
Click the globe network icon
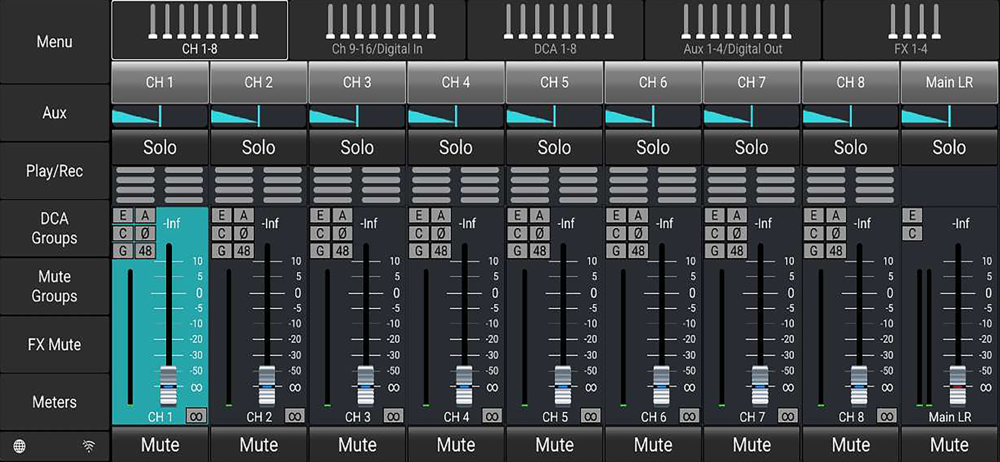click(x=20, y=445)
